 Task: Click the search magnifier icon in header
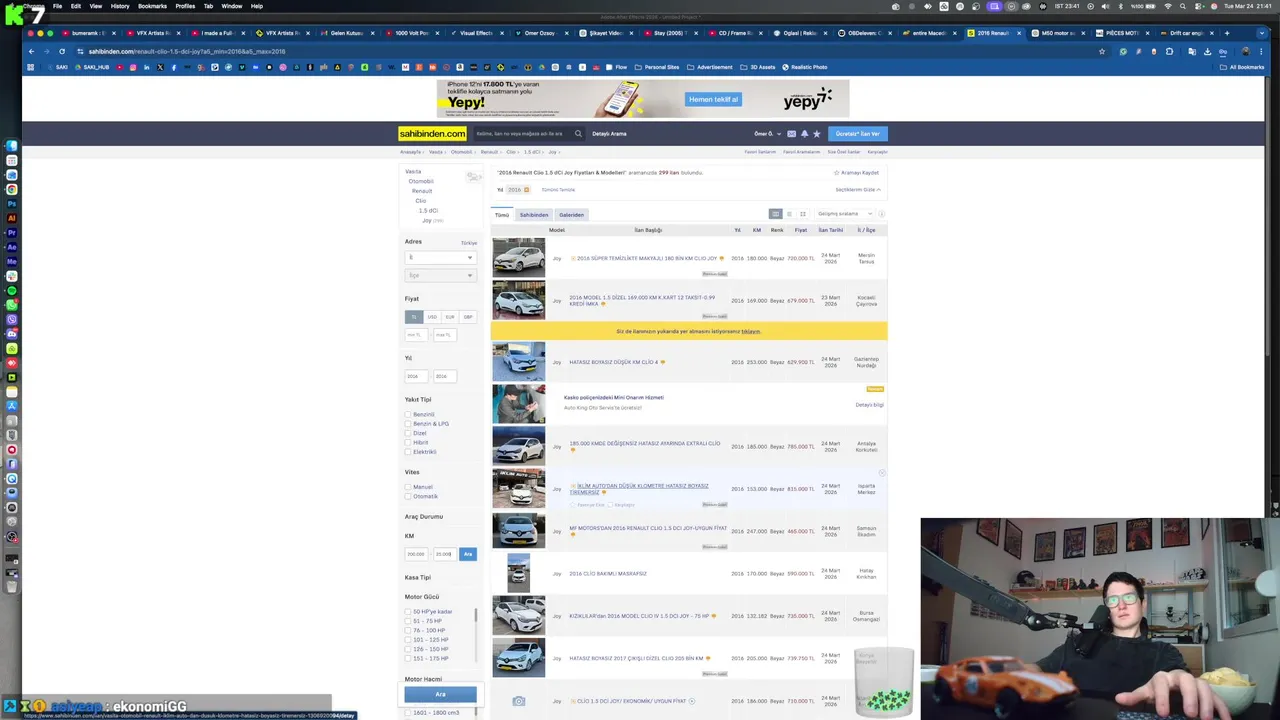coord(578,133)
